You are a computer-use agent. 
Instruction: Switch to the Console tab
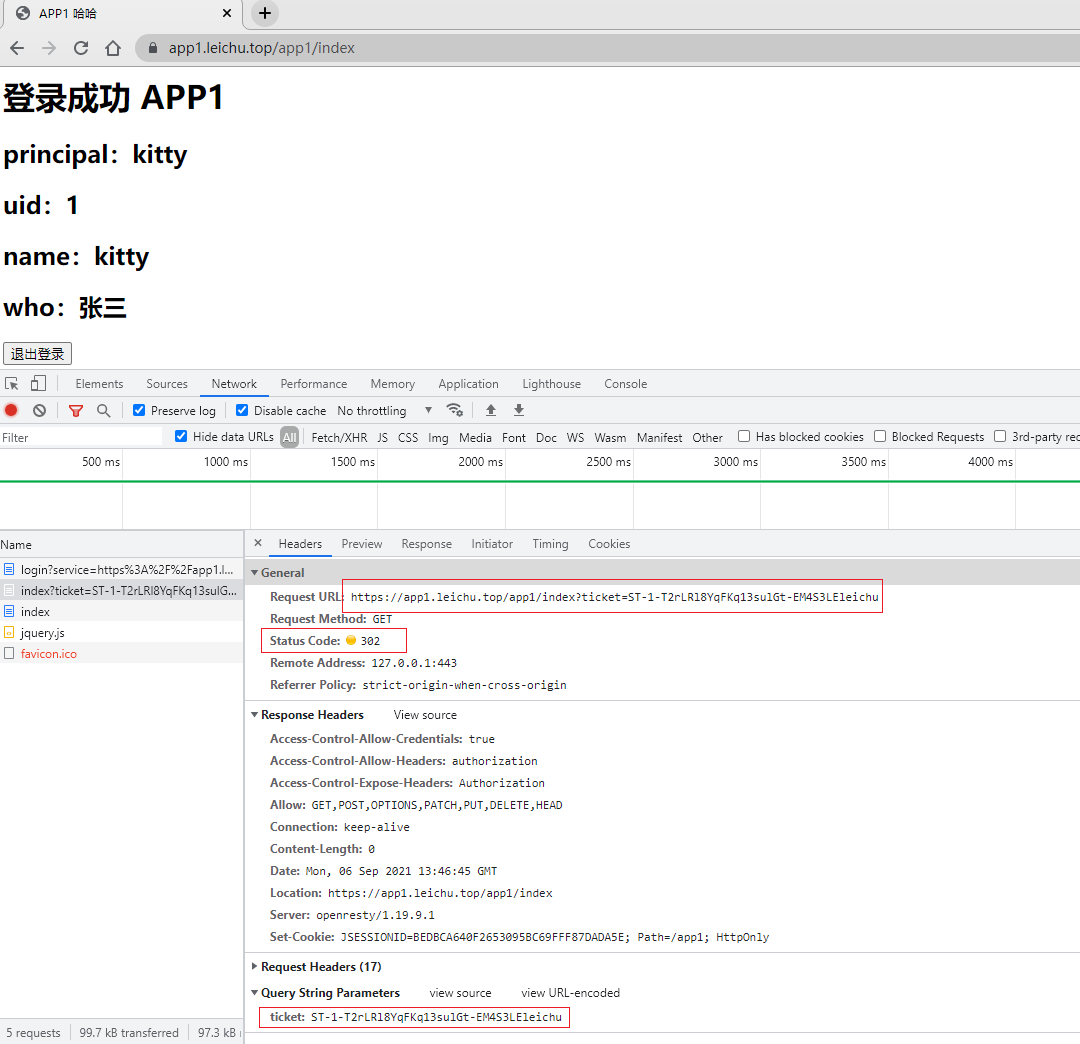(625, 384)
